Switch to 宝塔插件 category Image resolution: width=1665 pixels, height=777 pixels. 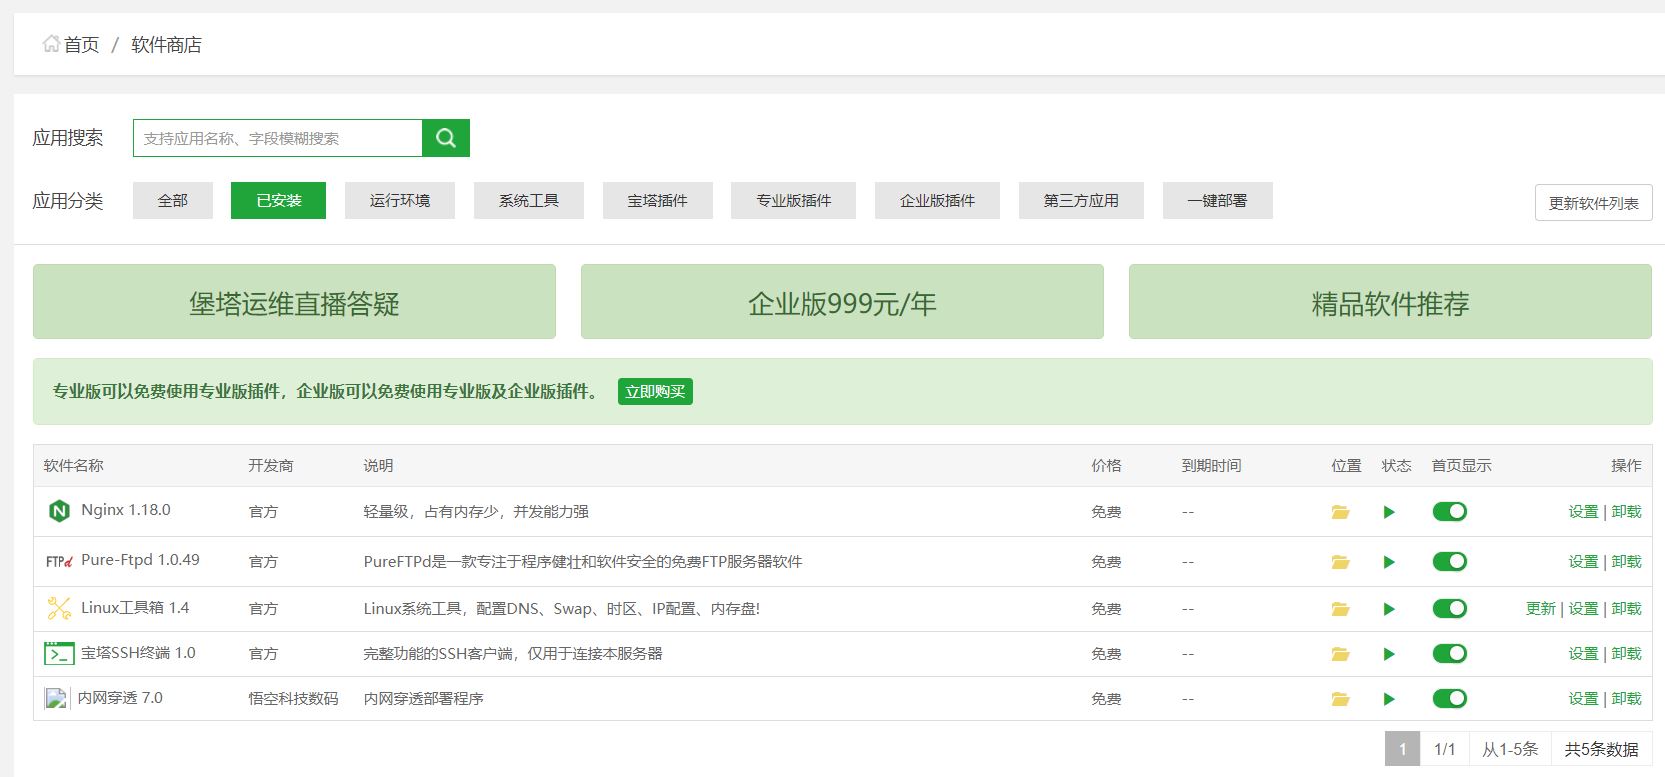658,200
